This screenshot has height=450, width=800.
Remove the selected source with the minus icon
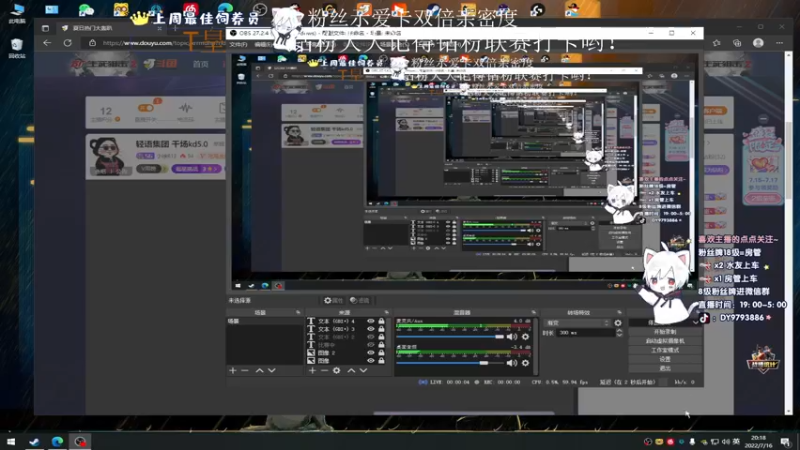pyautogui.click(x=324, y=370)
